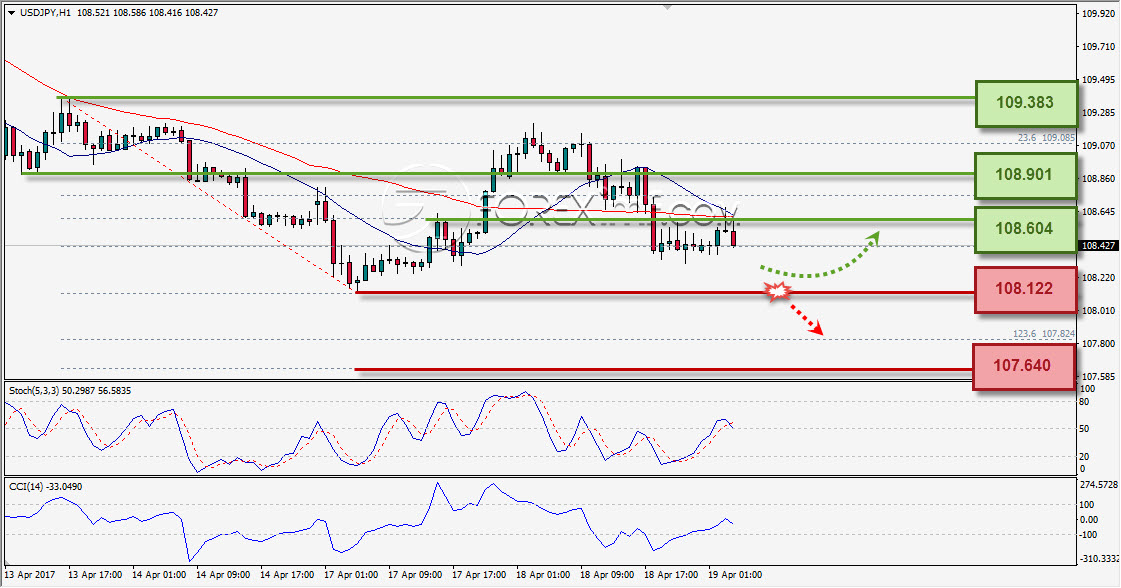Click the CCI scale value -100
Image resolution: width=1121 pixels, height=588 pixels.
[1088, 535]
